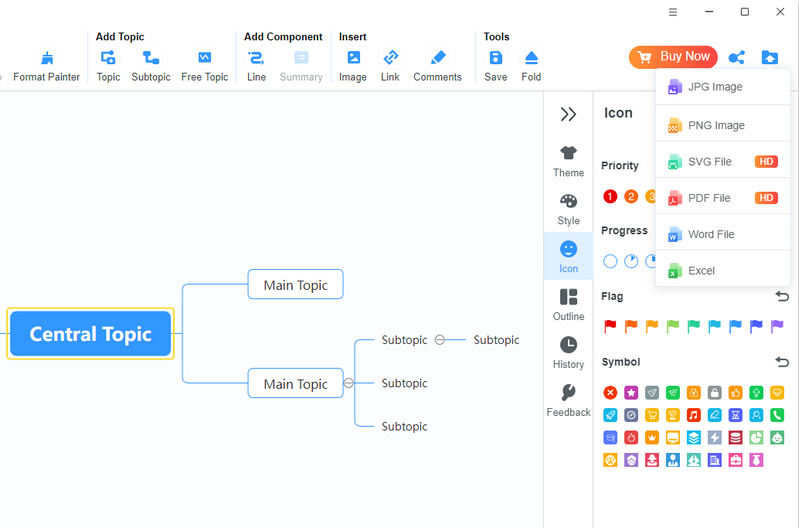Viewport: 799px width, 528px height.
Task: Click the Fold tool
Action: [531, 66]
